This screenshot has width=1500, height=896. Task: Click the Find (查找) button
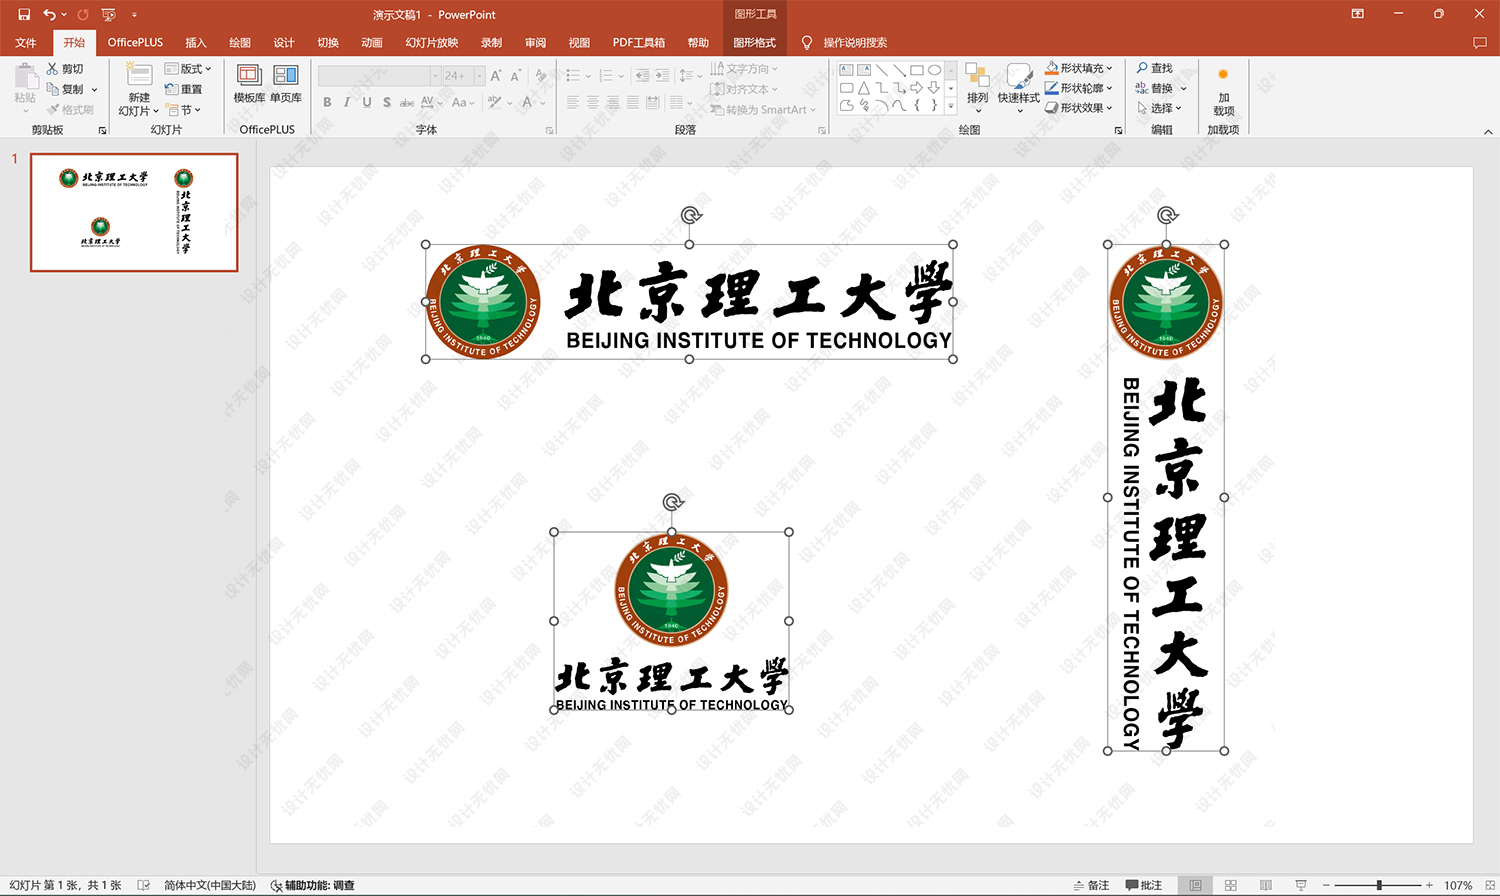coord(1154,68)
